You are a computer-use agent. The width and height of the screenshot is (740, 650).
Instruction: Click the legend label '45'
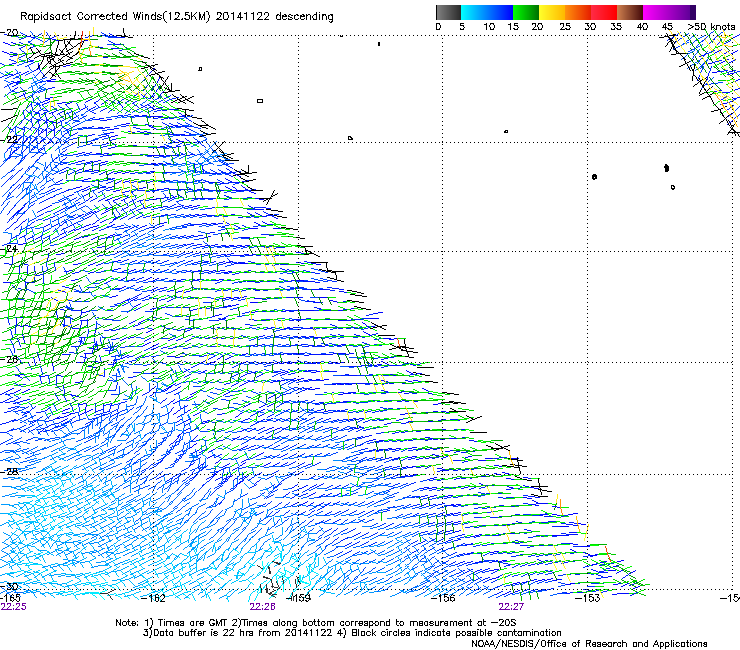point(667,27)
